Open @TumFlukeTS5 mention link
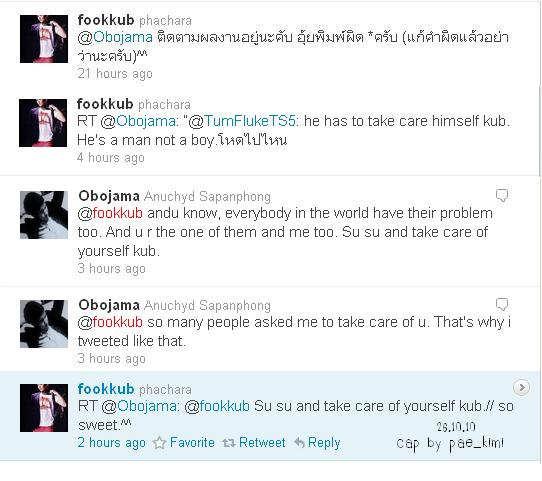 pyautogui.click(x=242, y=121)
